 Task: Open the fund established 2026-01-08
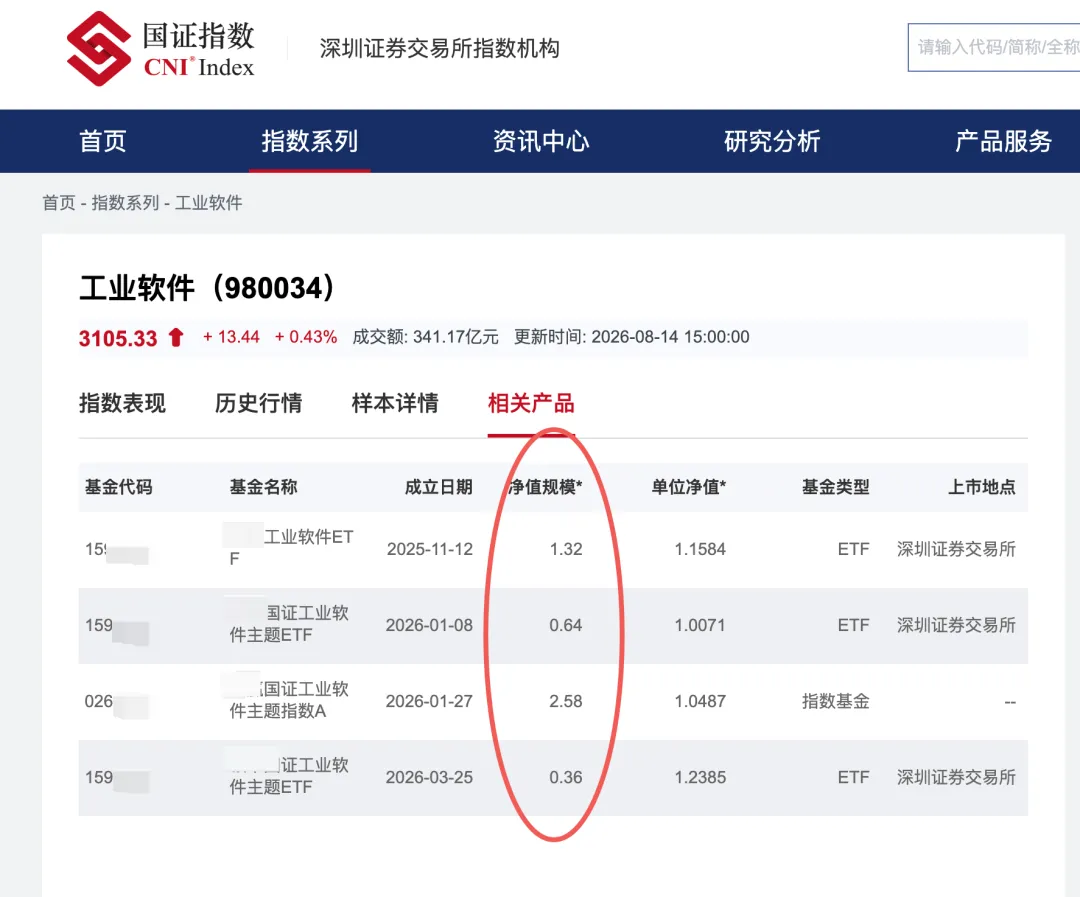point(289,624)
